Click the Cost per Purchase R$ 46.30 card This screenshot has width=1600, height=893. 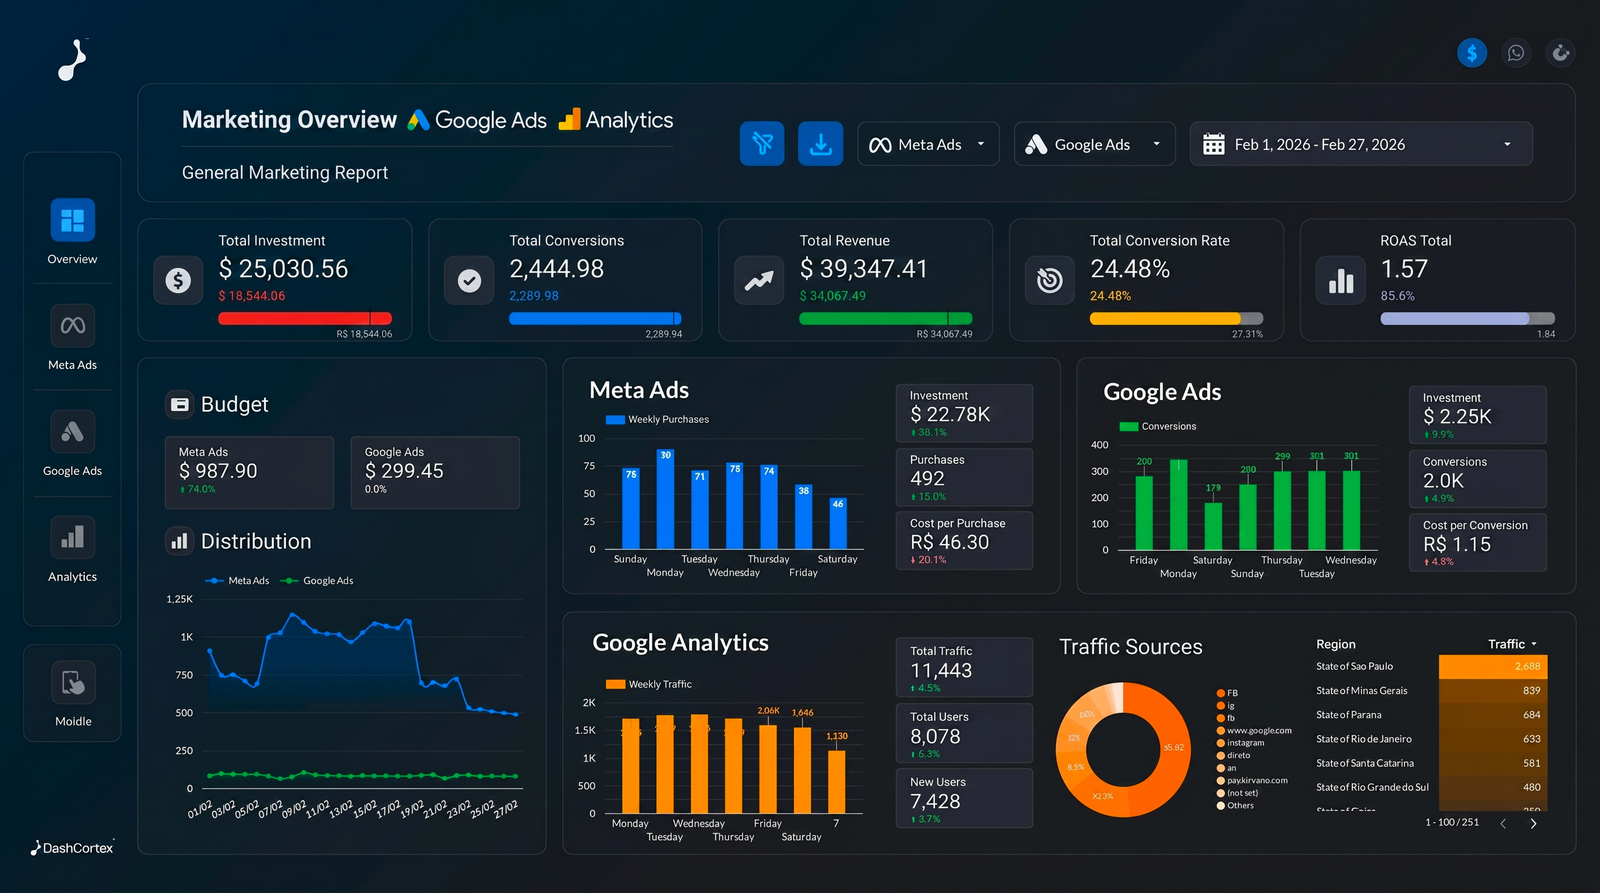(x=964, y=541)
